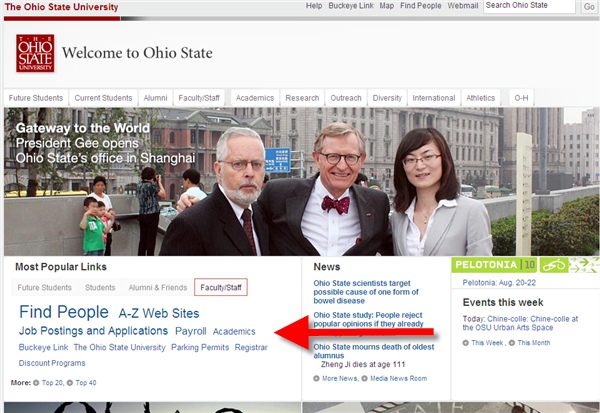This screenshot has width=600, height=413.
Task: Open the Map link
Action: (386, 6)
